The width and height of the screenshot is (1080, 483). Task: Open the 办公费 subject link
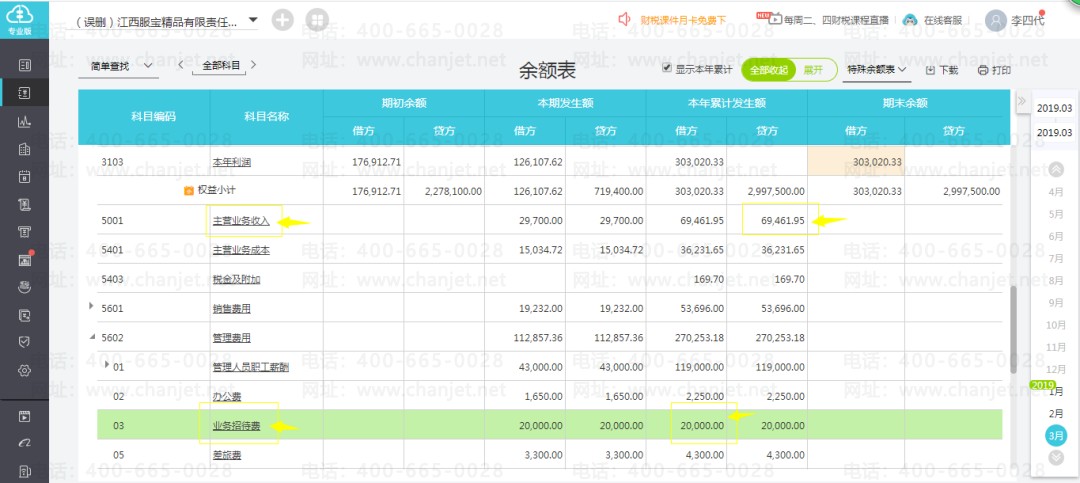click(227, 397)
